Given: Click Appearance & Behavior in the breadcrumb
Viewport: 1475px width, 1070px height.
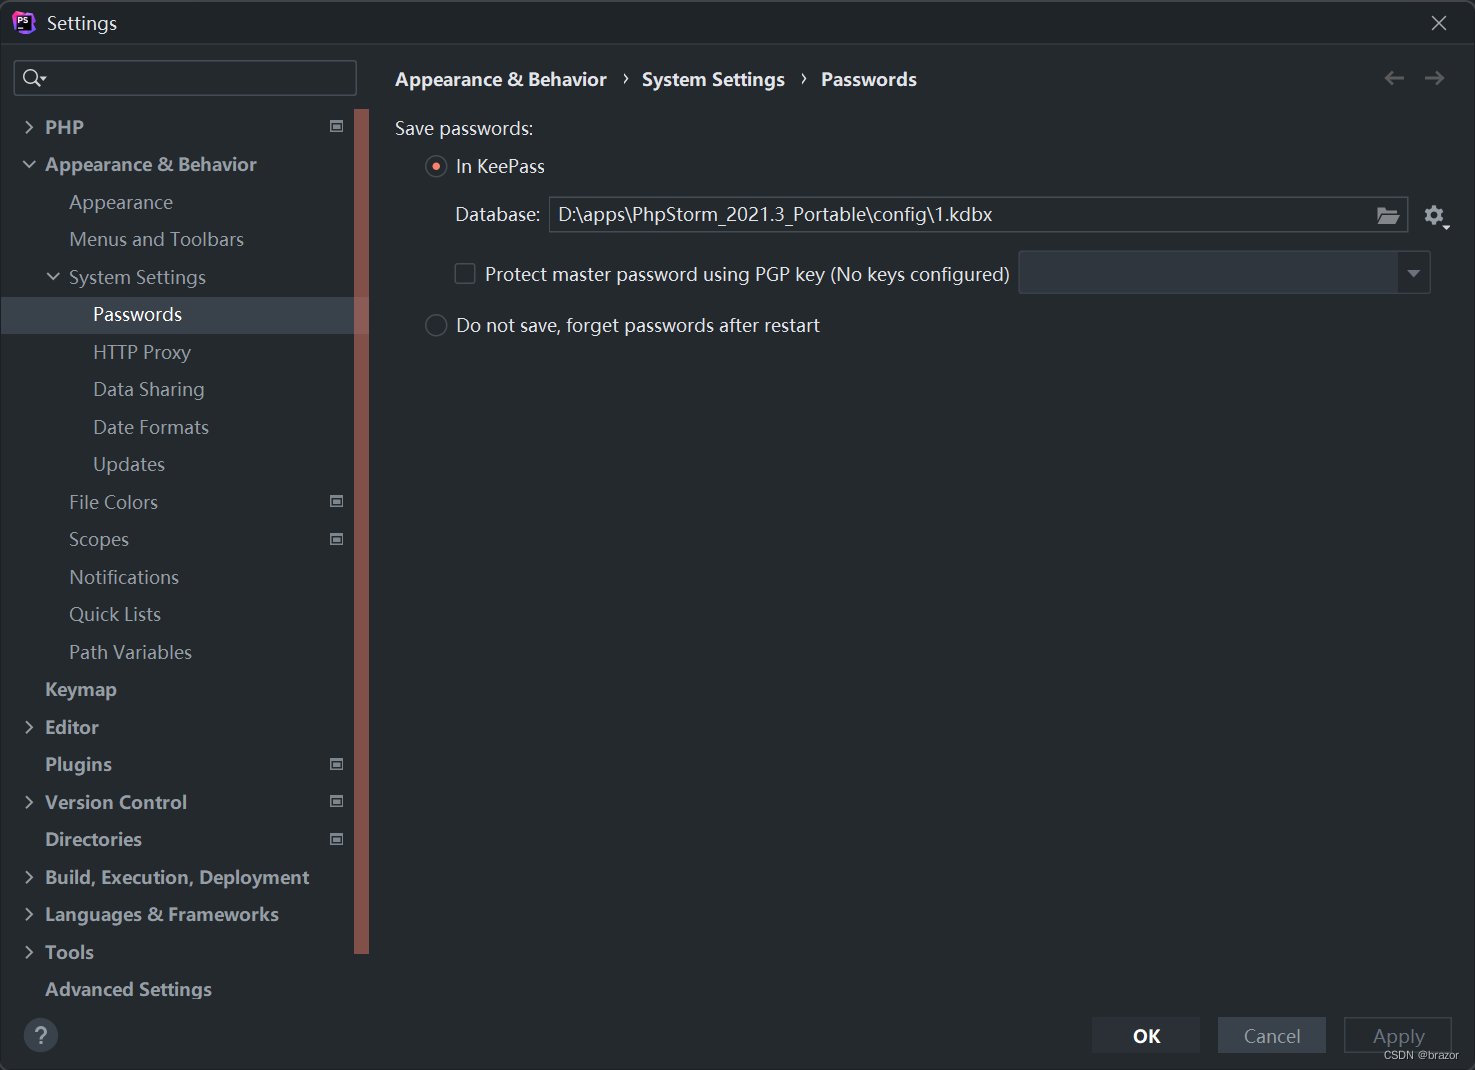Looking at the screenshot, I should click(x=501, y=79).
